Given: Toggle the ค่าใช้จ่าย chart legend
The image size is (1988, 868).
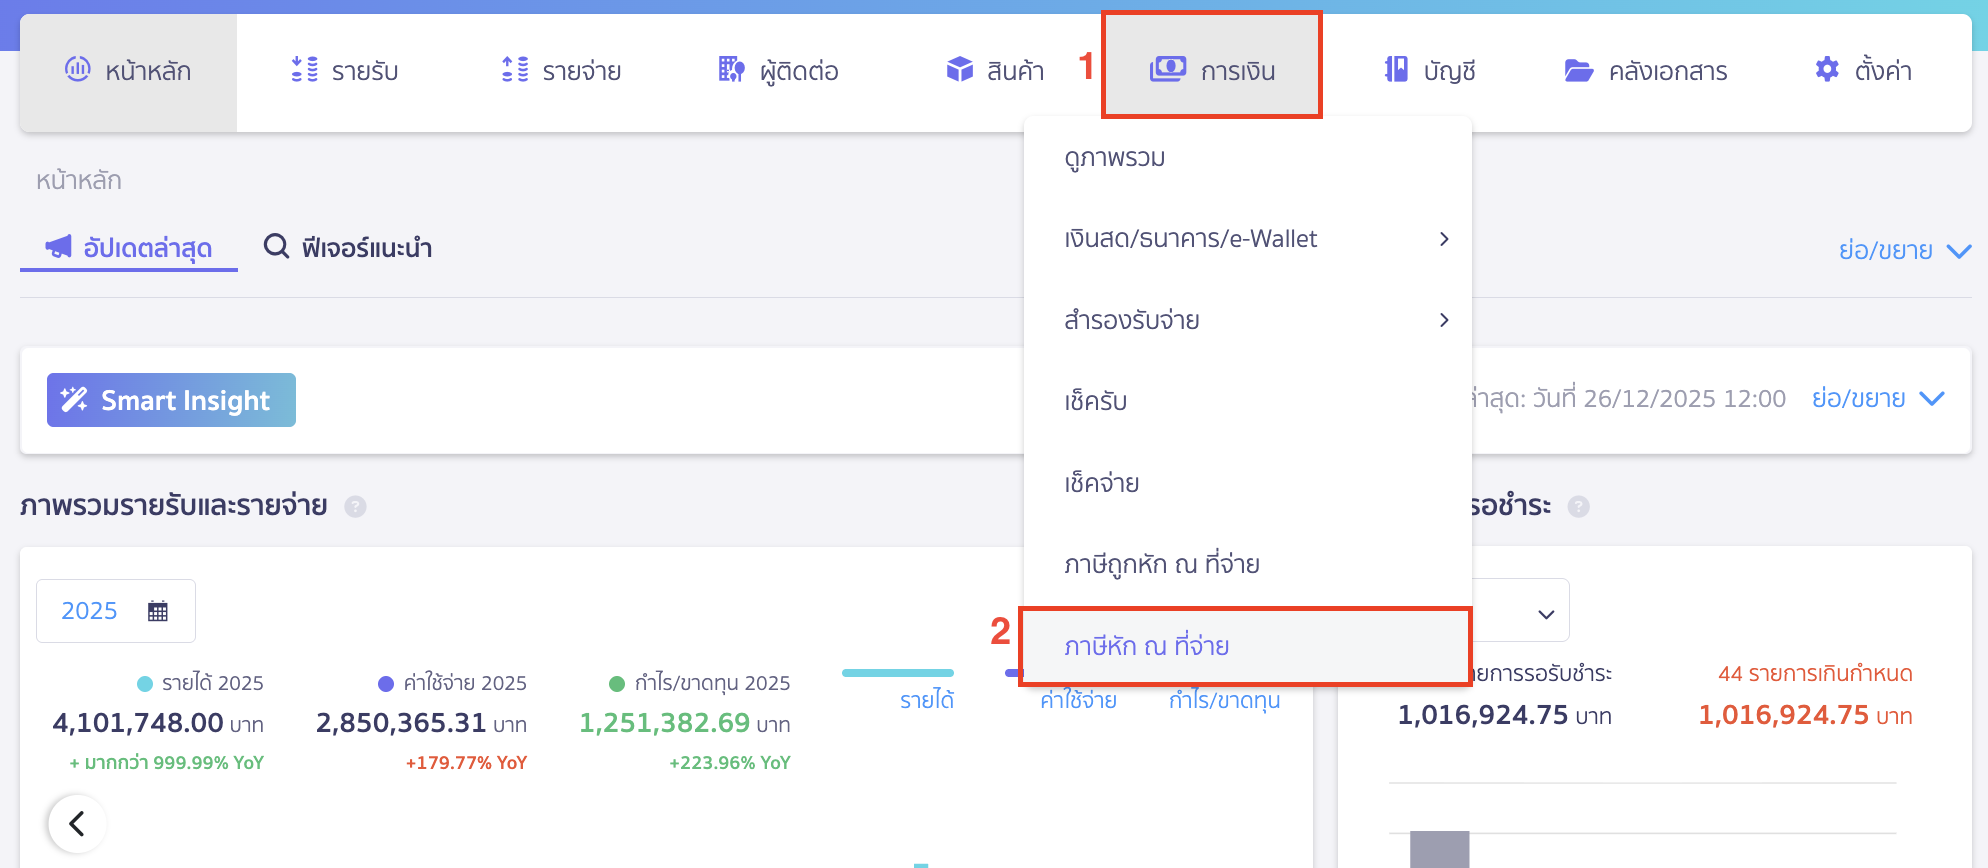Looking at the screenshot, I should 1078,699.
